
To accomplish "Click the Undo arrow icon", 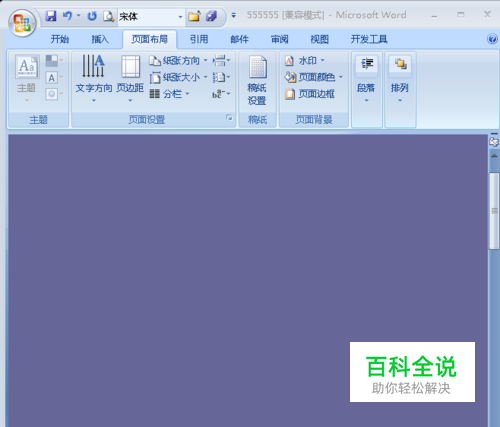I will (68, 16).
